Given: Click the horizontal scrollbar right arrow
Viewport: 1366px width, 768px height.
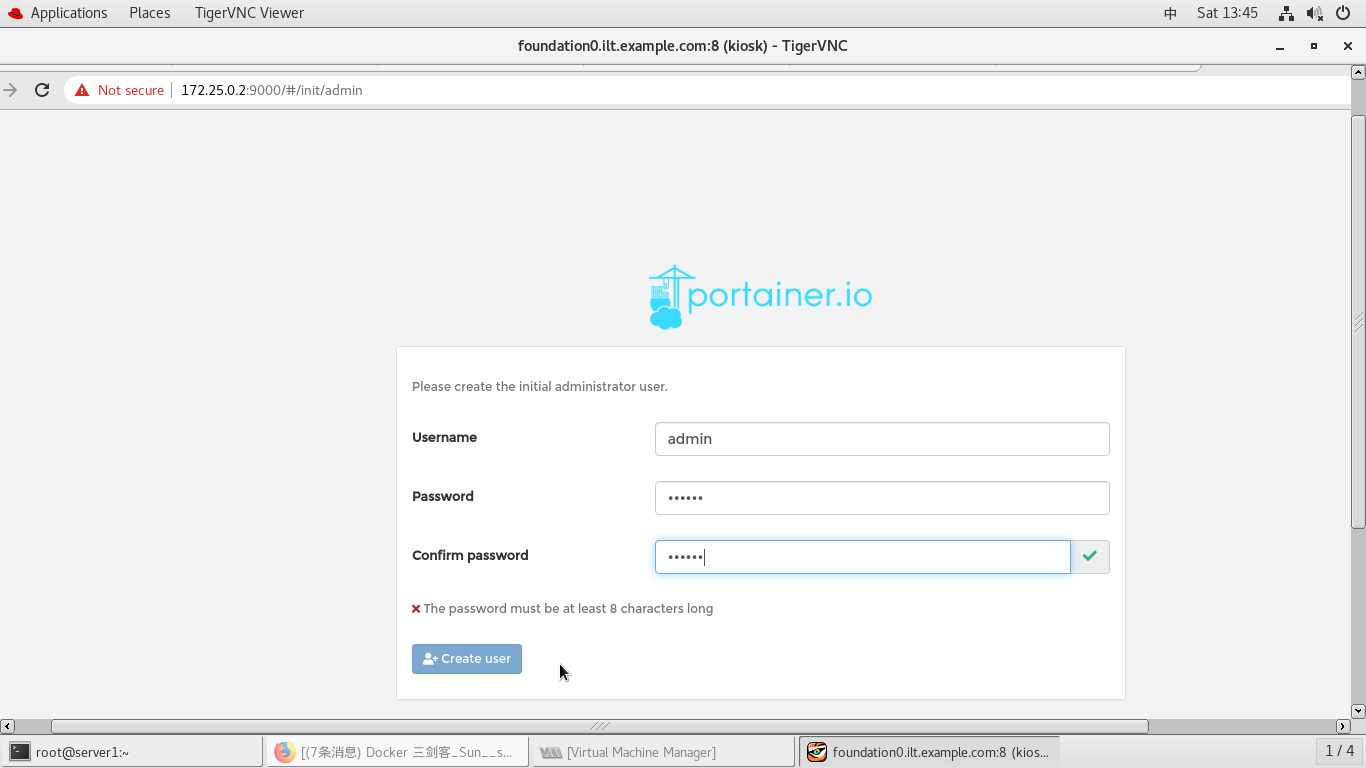Looking at the screenshot, I should (x=1343, y=726).
